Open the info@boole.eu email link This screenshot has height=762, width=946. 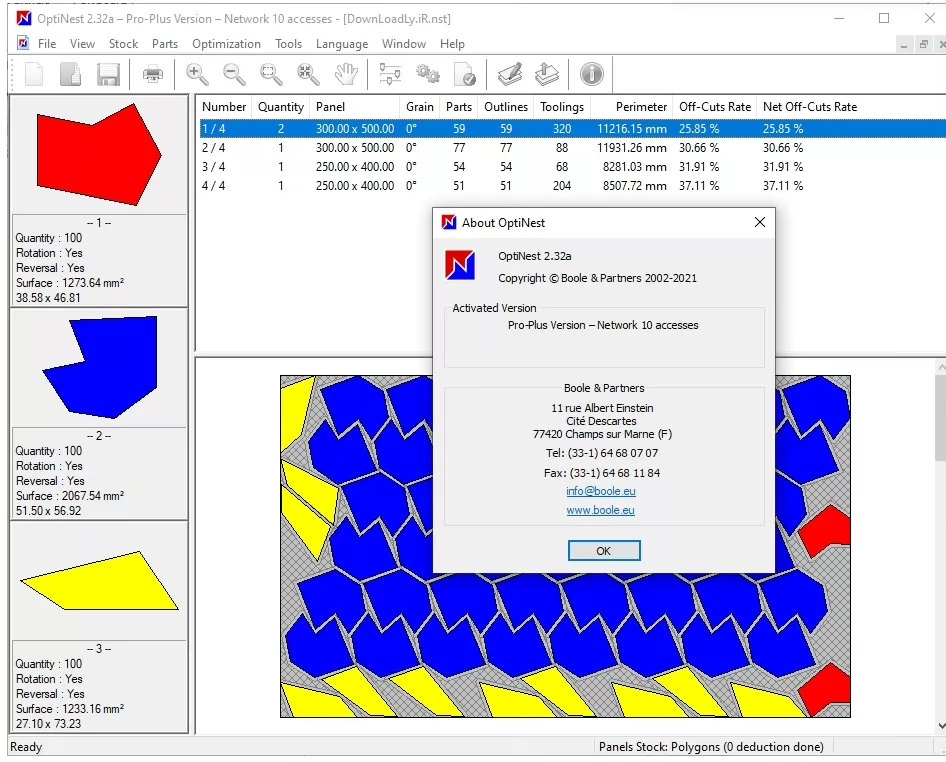[x=600, y=491]
